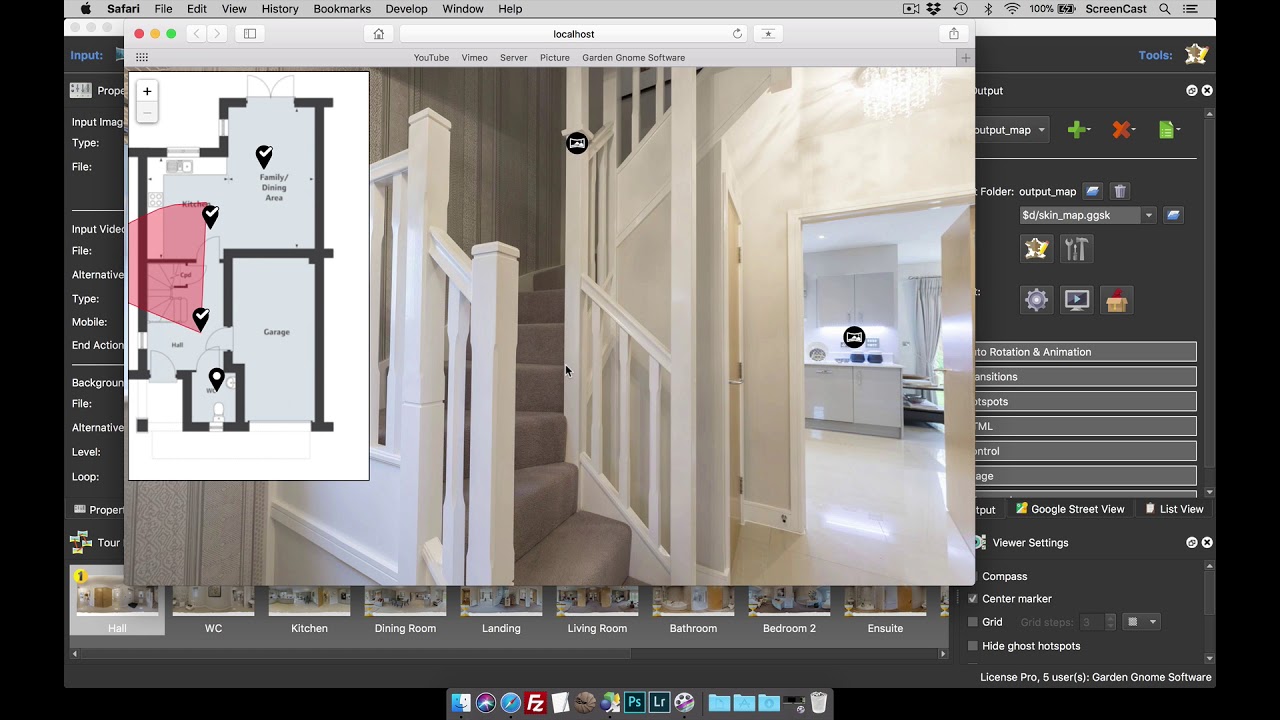Expand the Transitions section
The image size is (1280, 720).
point(1086,377)
